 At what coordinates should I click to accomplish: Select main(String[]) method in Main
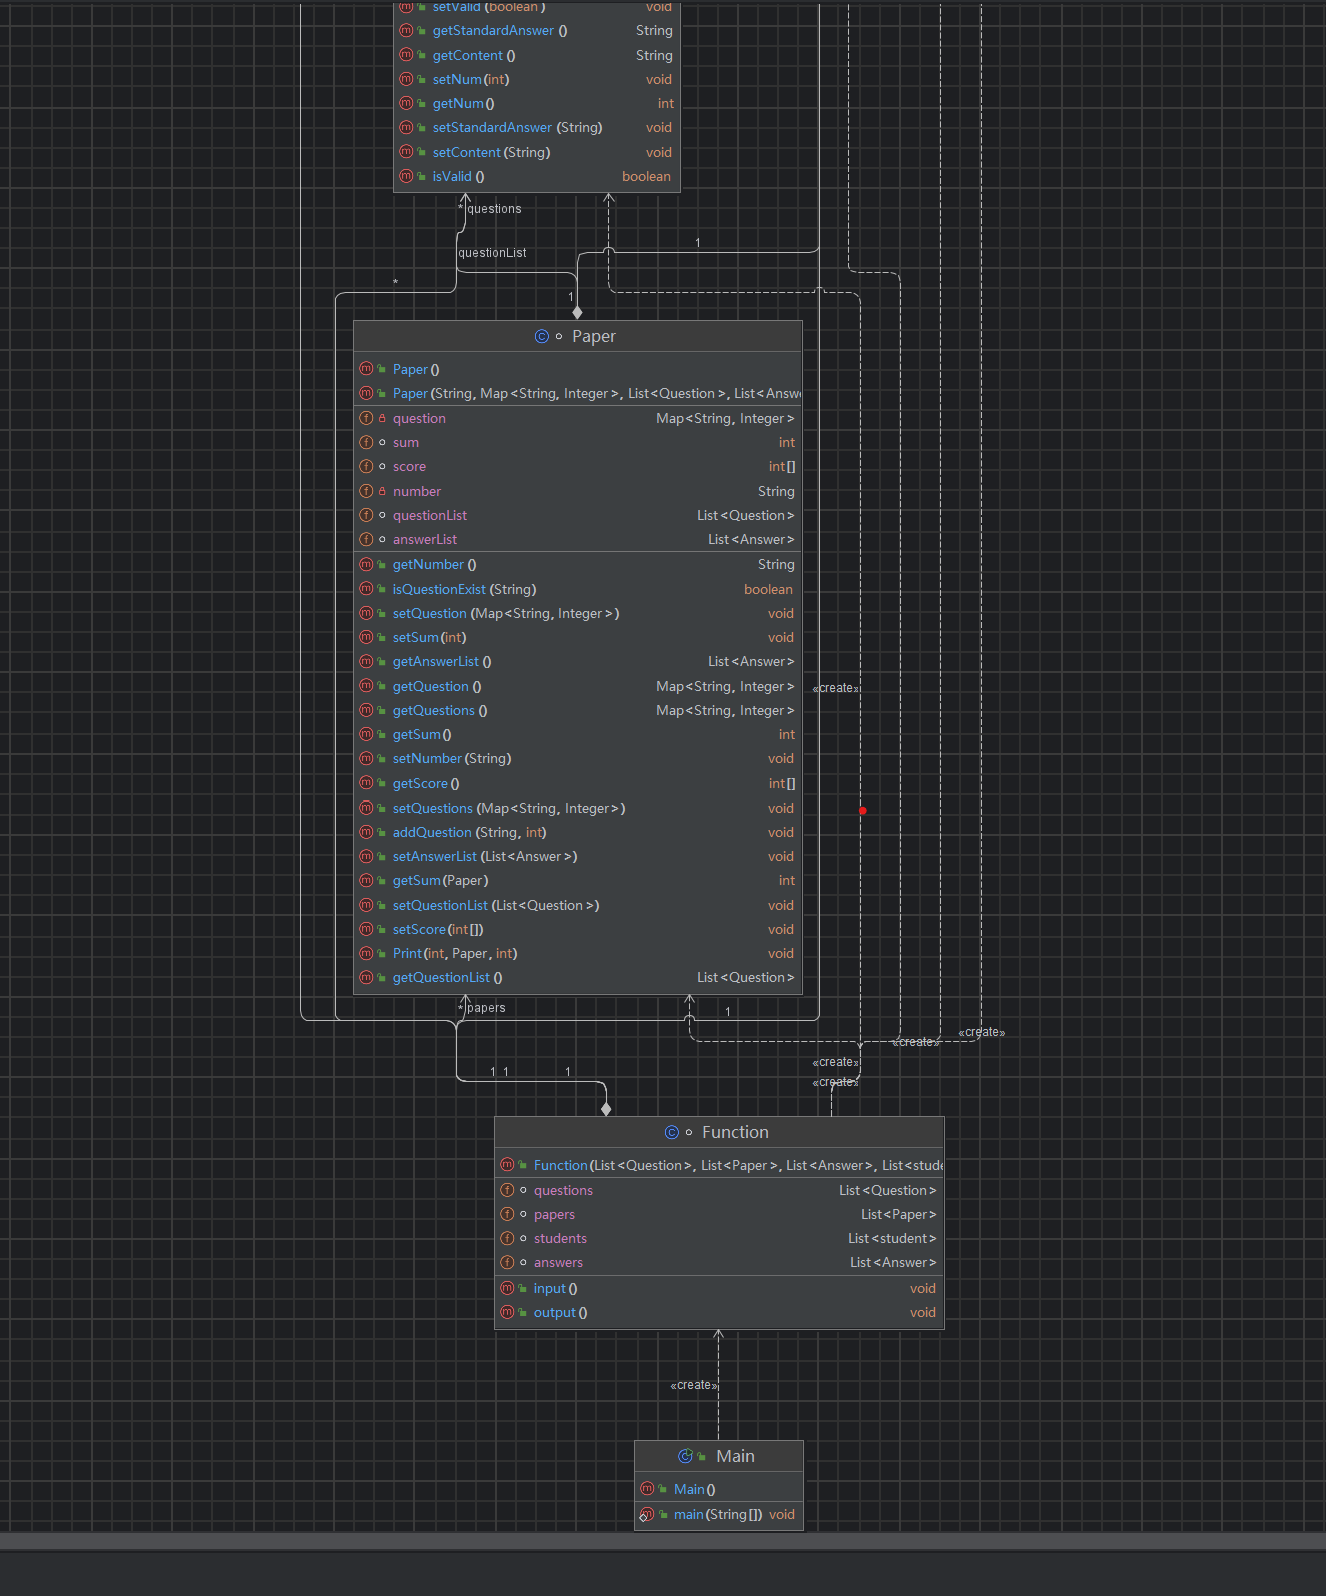(719, 1514)
